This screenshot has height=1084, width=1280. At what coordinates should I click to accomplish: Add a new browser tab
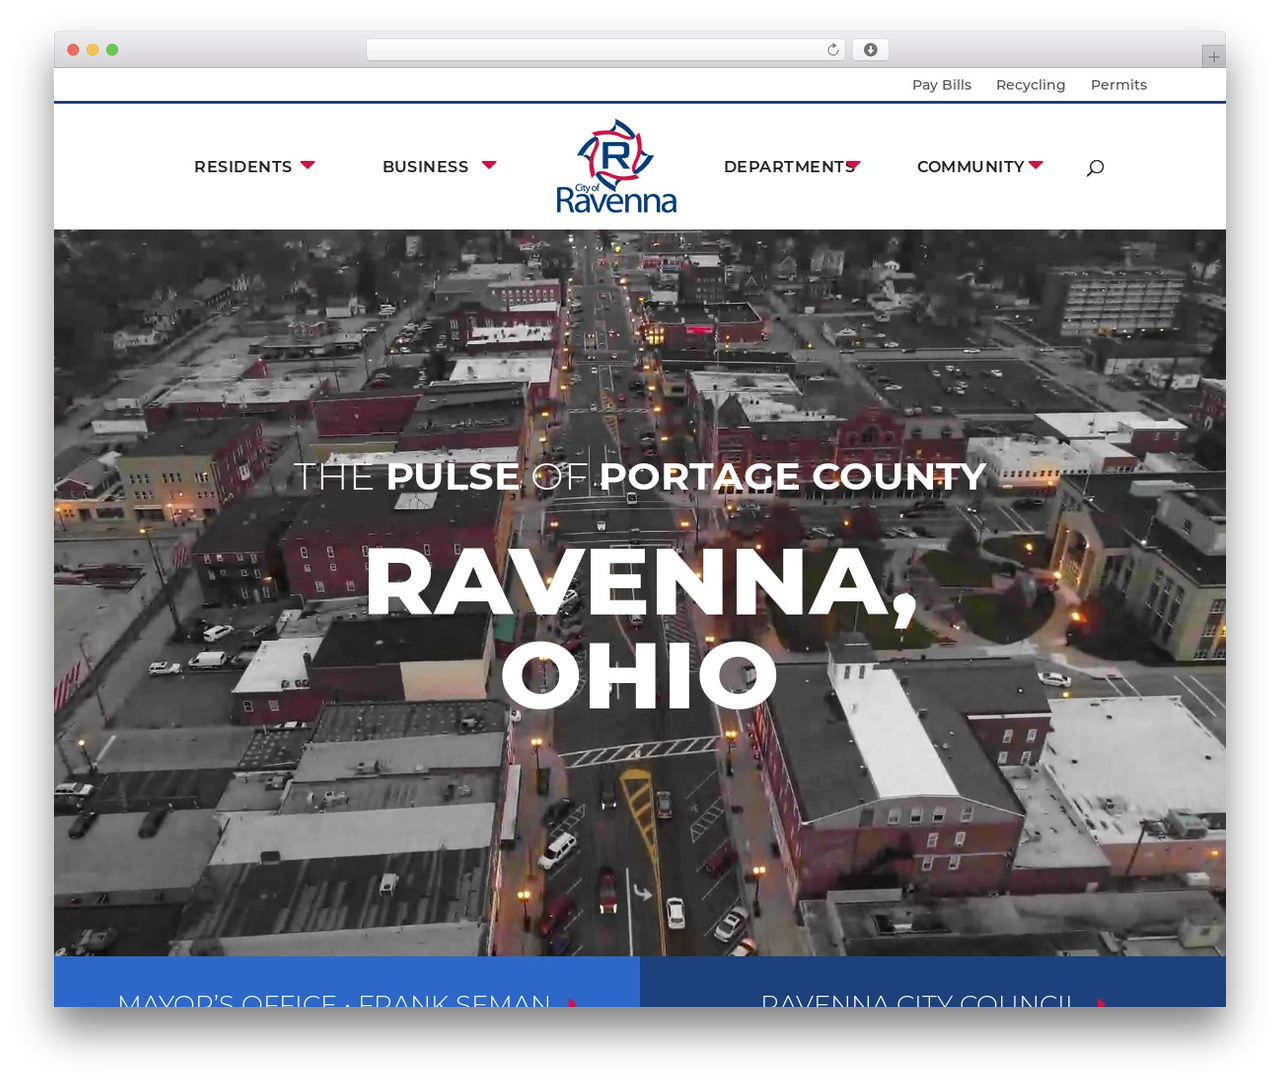[1213, 57]
